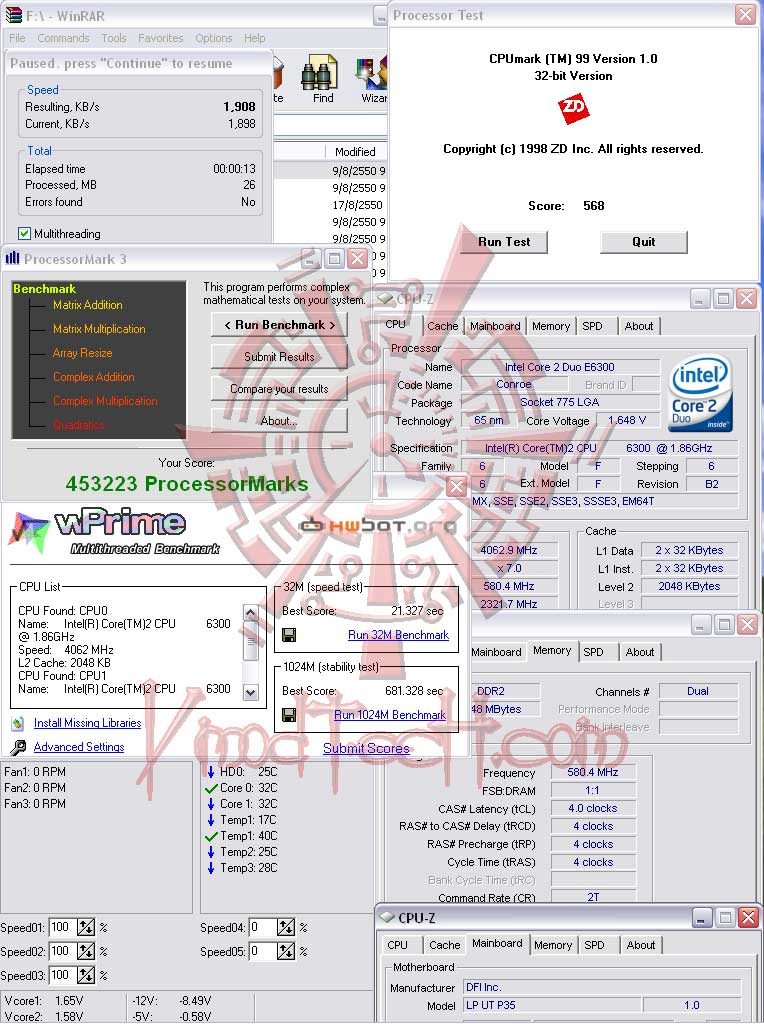The width and height of the screenshot is (764, 1024).
Task: Open the Favorites menu in WinRAR
Action: tap(161, 39)
